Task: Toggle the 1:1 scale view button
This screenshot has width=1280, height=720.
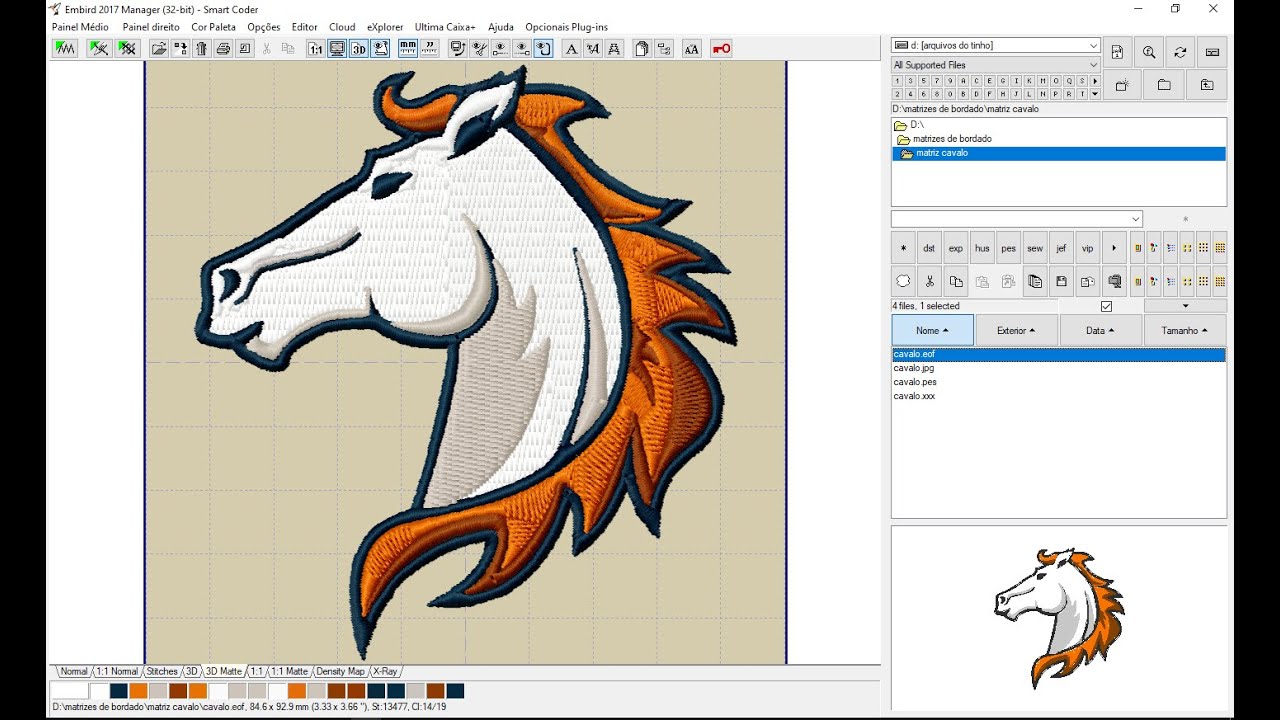Action: tap(315, 48)
